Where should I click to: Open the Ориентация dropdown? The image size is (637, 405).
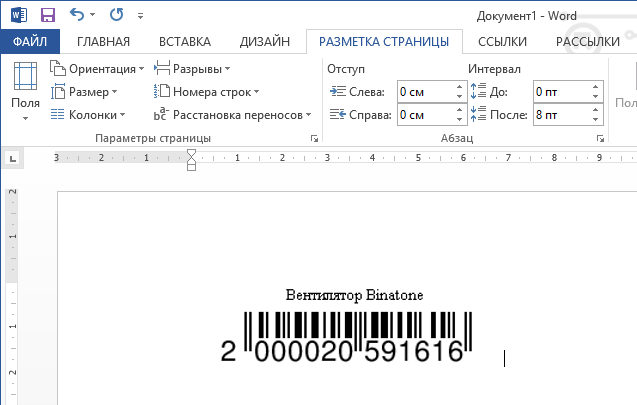pyautogui.click(x=97, y=69)
